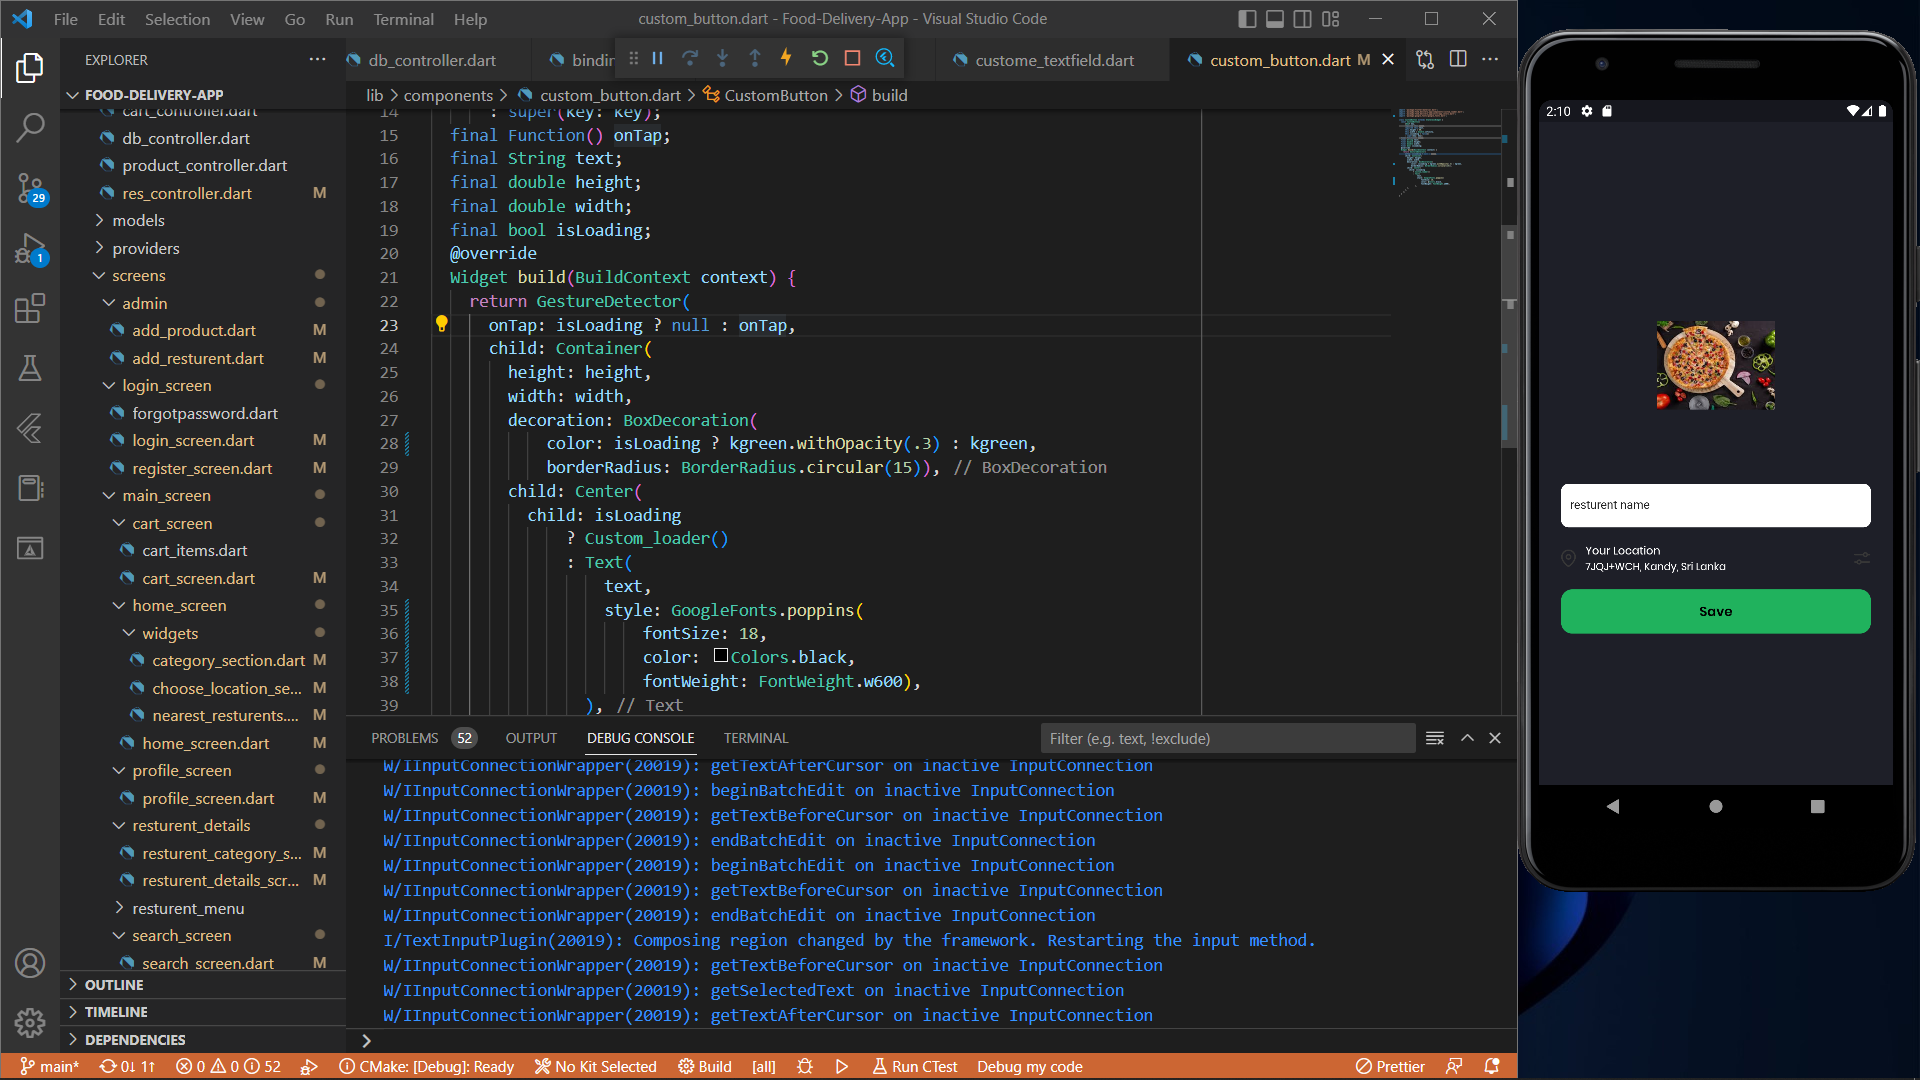Click the Colors.black color swatch
1920x1080 pixels.
[x=720, y=656]
